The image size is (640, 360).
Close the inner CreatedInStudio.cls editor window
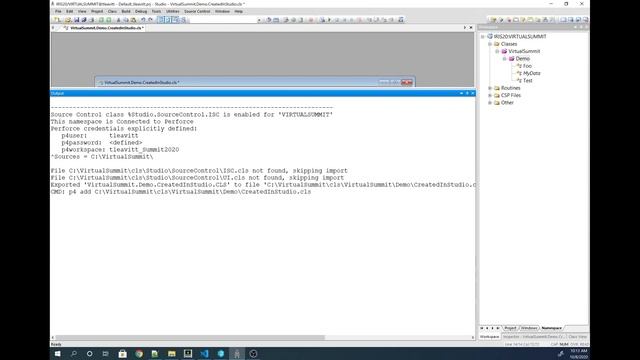[x=407, y=82]
